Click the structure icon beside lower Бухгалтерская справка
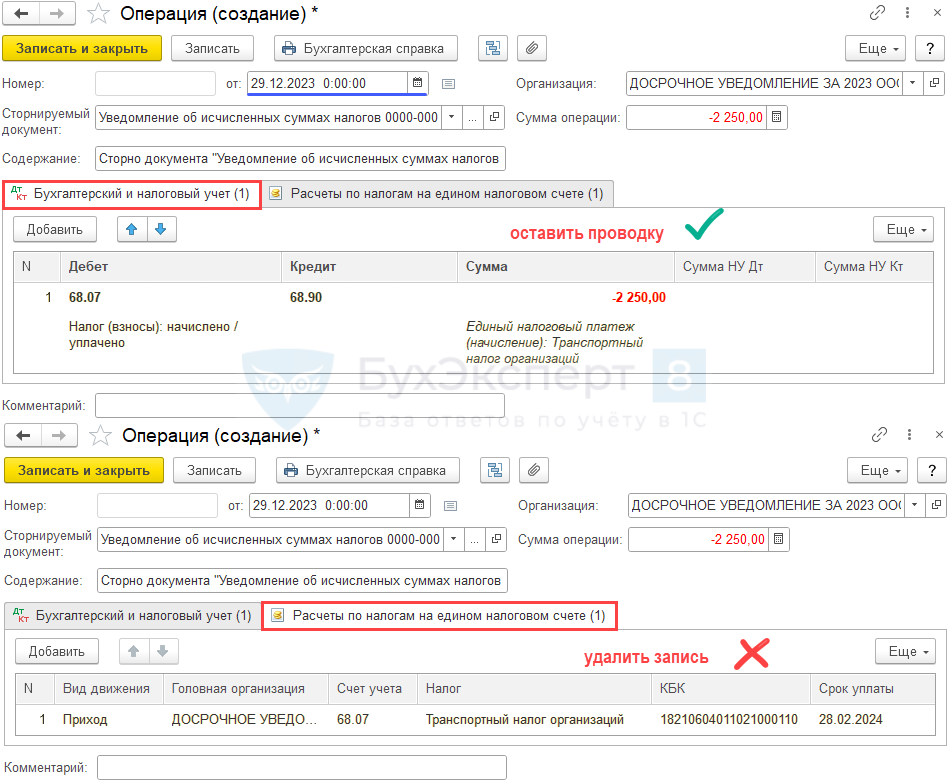This screenshot has width=950, height=781. [494, 470]
